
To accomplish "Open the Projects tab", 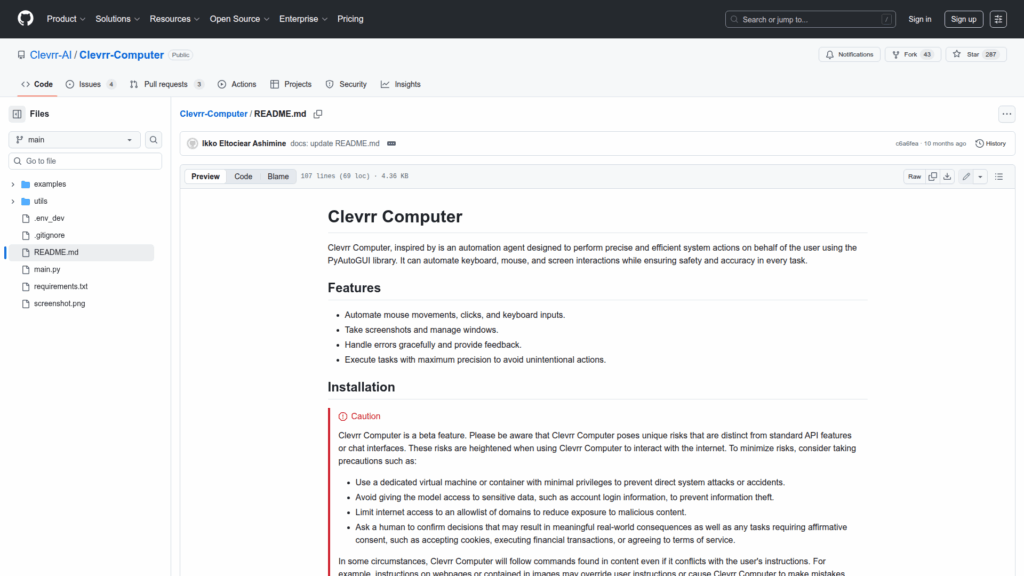I will coord(291,84).
